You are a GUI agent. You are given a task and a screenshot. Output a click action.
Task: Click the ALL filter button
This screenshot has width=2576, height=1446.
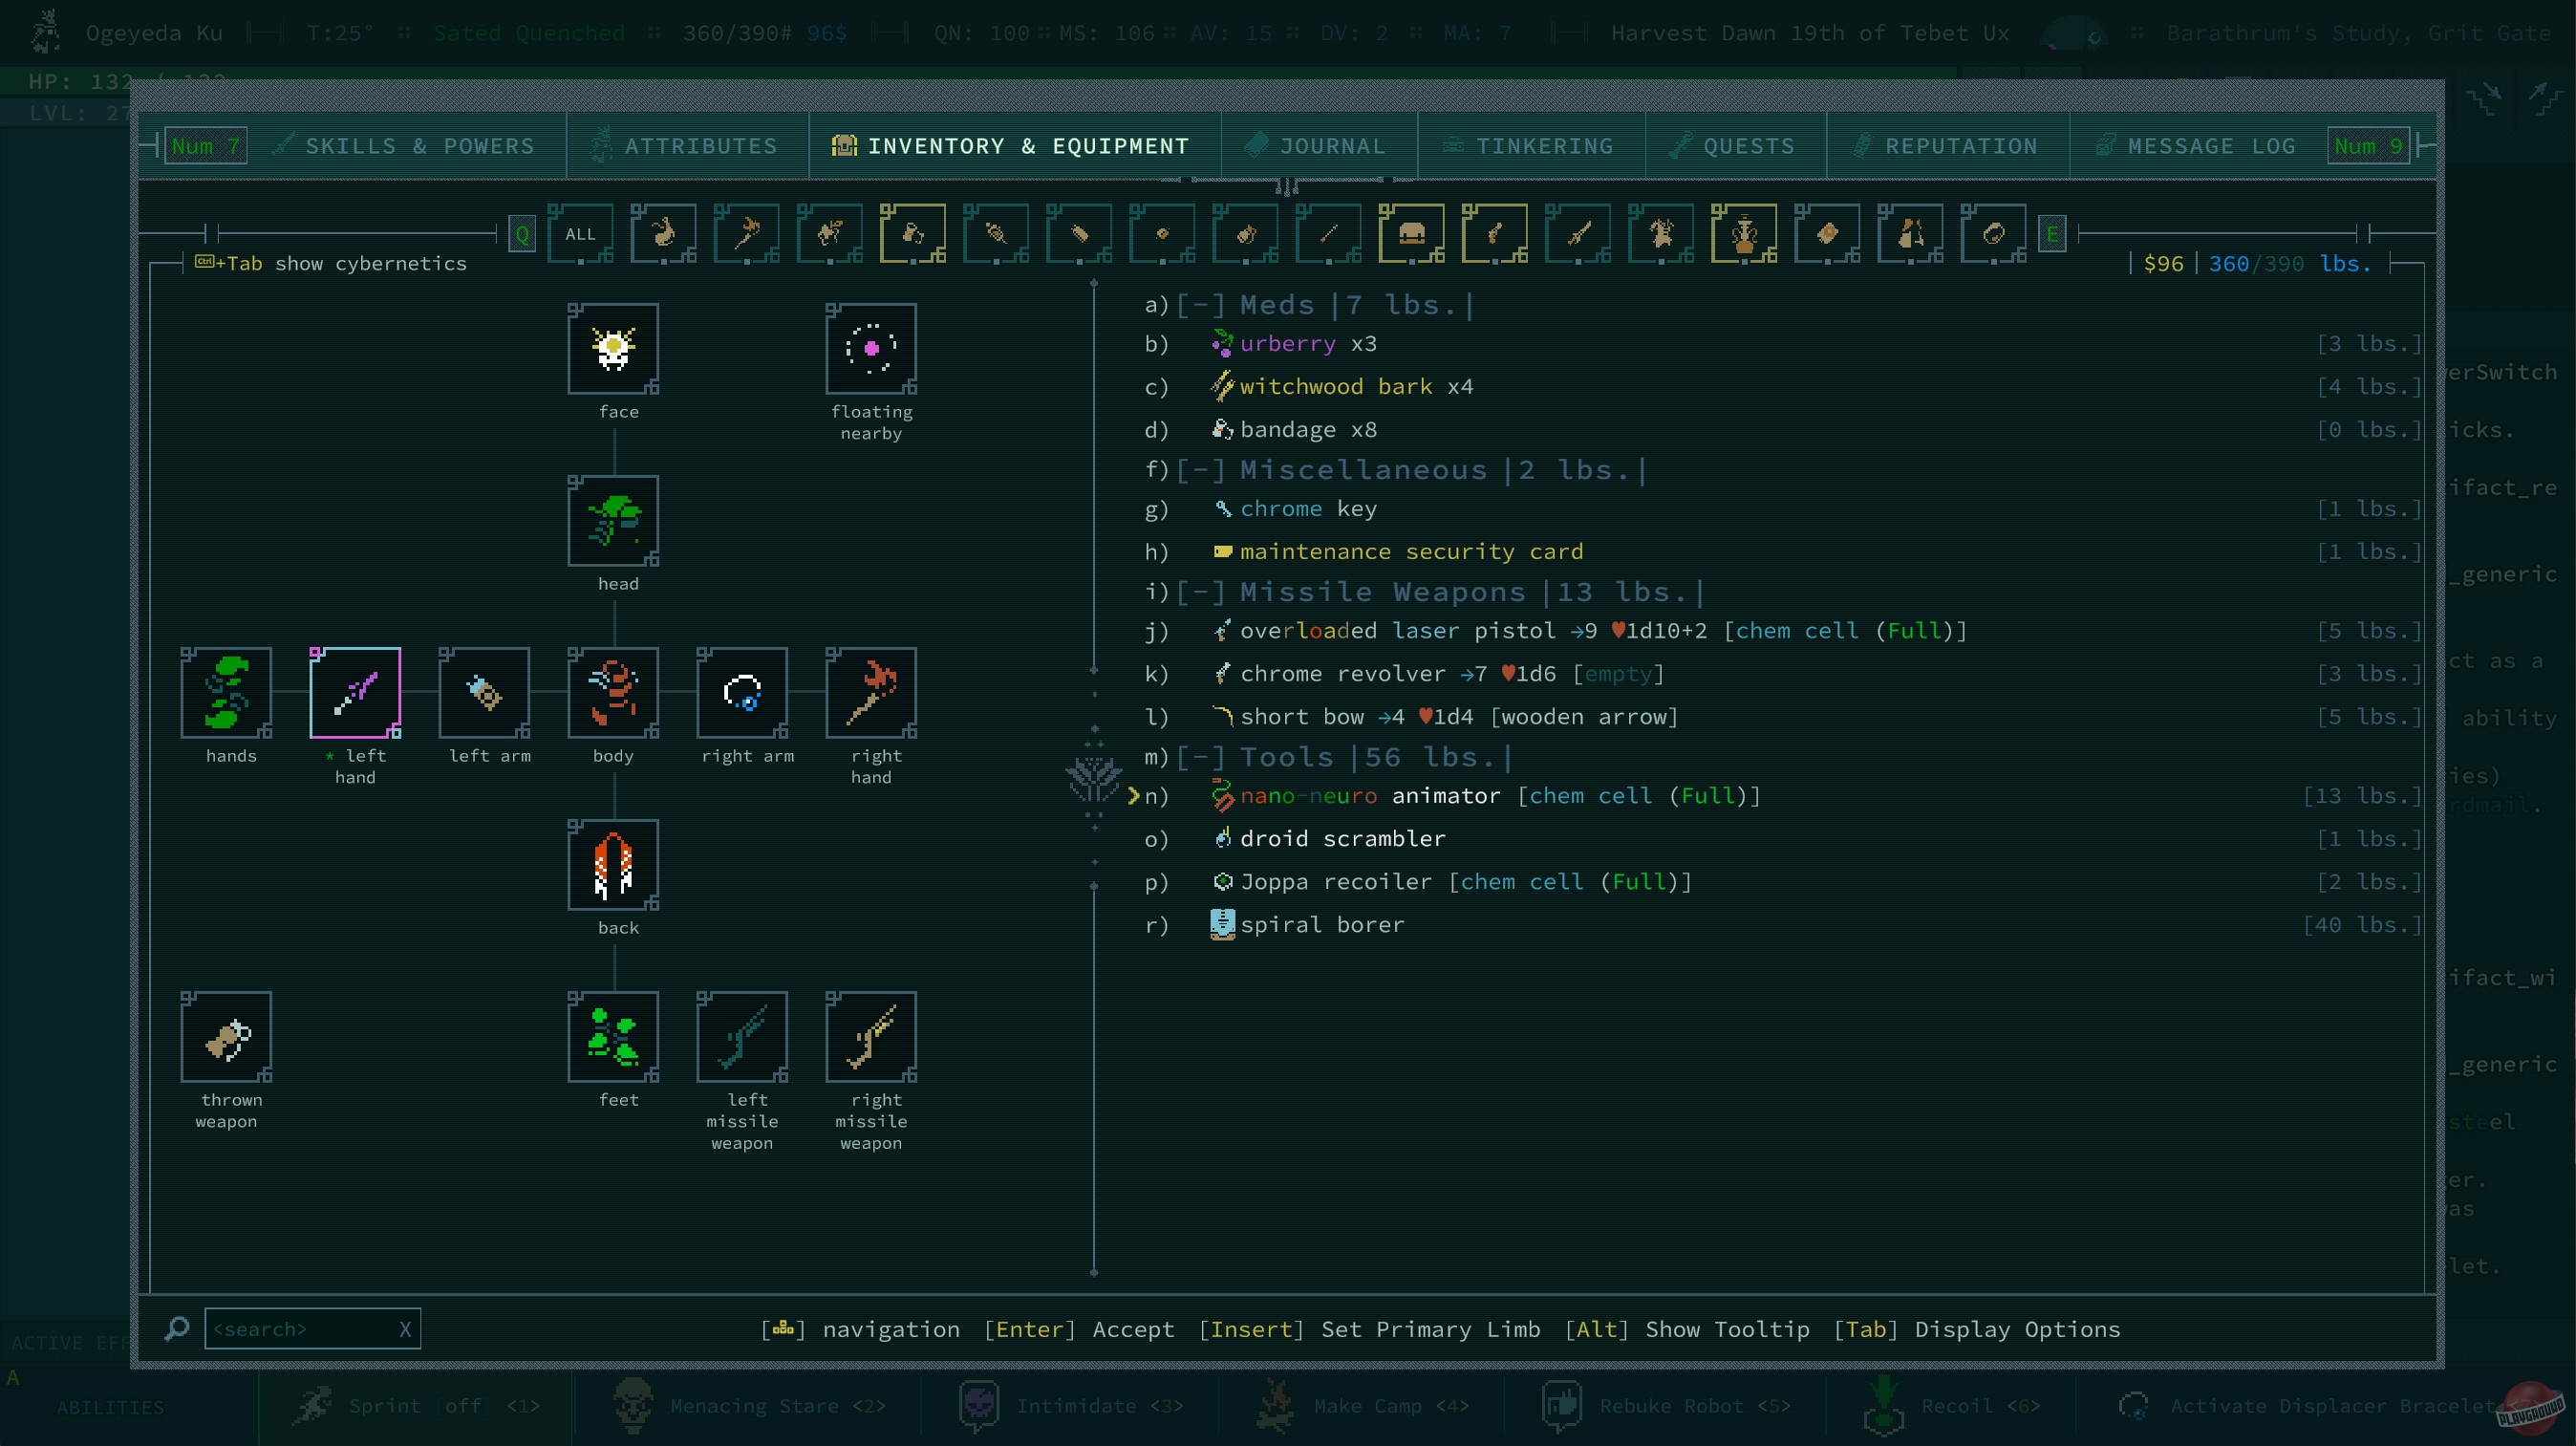click(x=580, y=233)
